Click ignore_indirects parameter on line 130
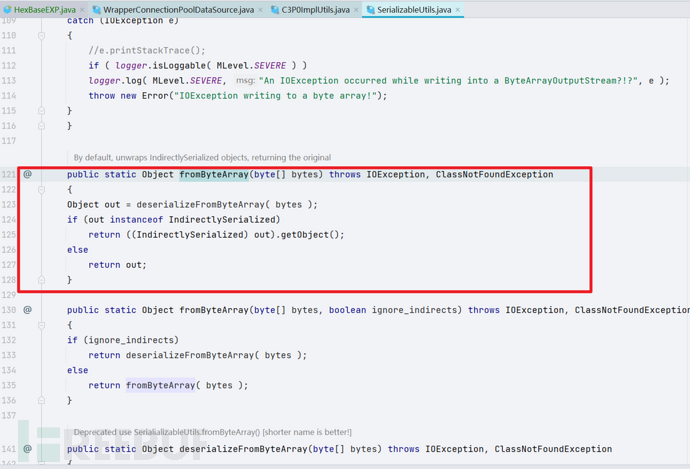The height and width of the screenshot is (469, 690). point(414,310)
